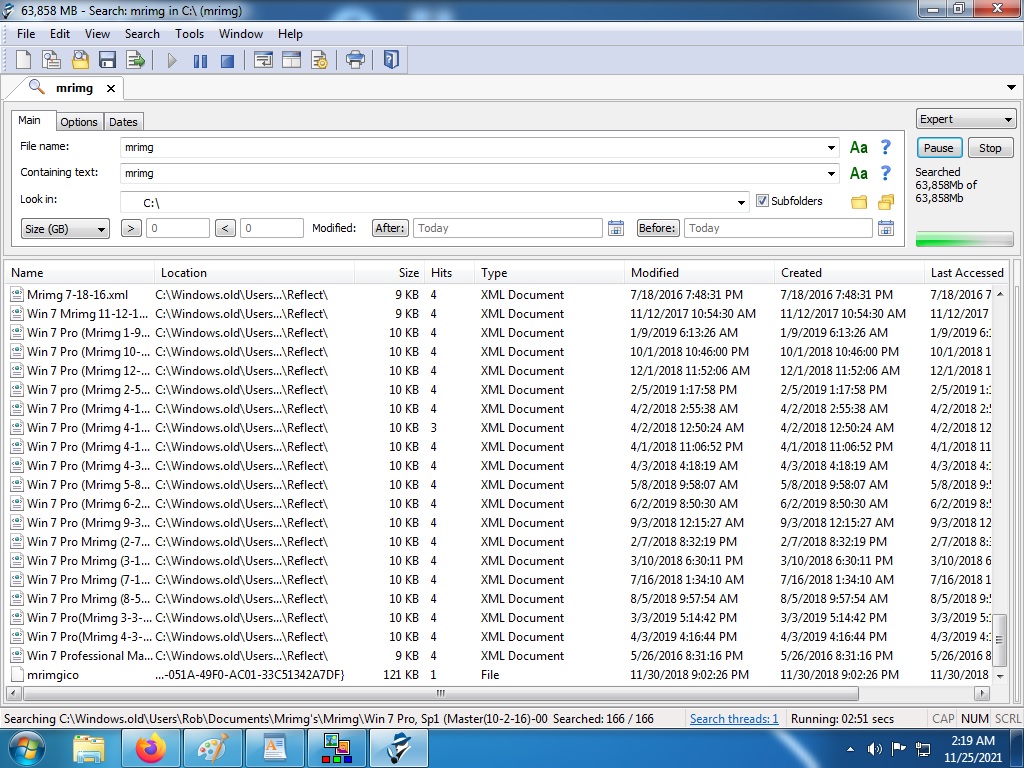Print results using the printer icon
Image resolution: width=1024 pixels, height=768 pixels.
point(355,60)
